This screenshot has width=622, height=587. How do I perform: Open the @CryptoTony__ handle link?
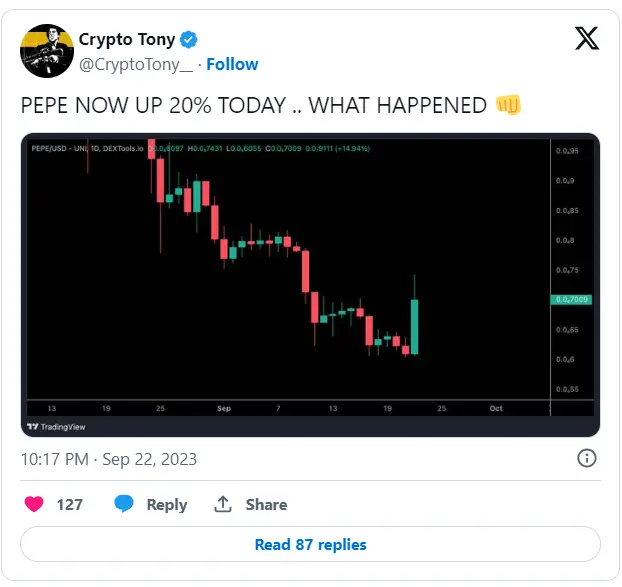136,64
